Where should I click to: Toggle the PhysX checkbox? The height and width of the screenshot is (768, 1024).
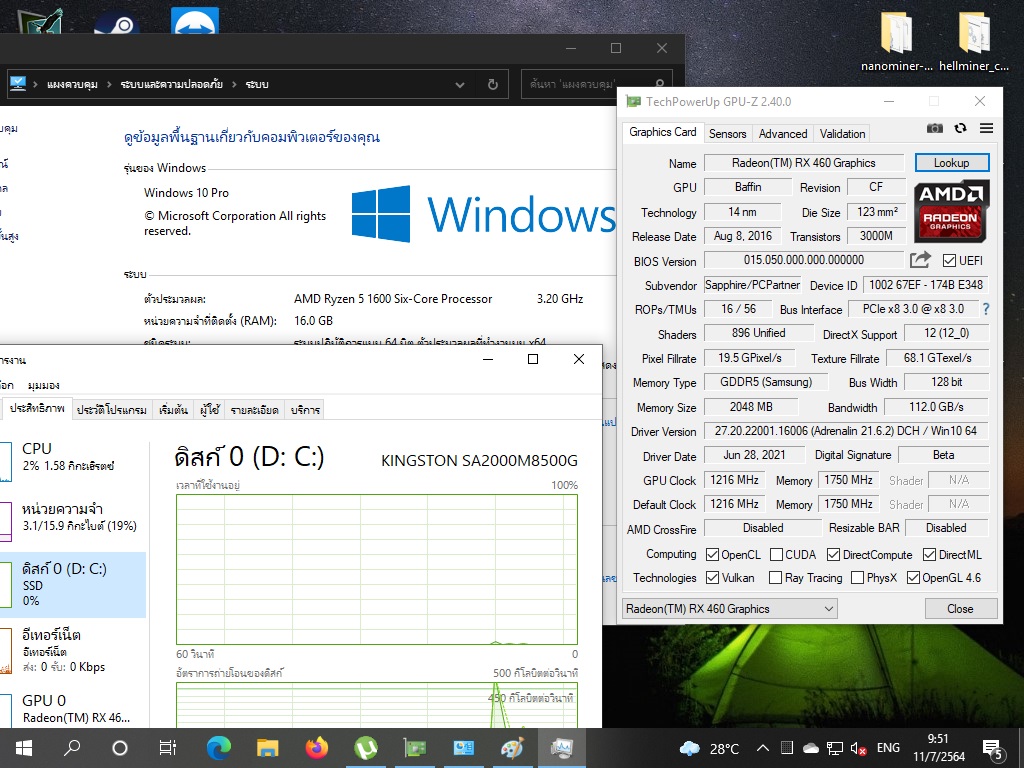857,577
